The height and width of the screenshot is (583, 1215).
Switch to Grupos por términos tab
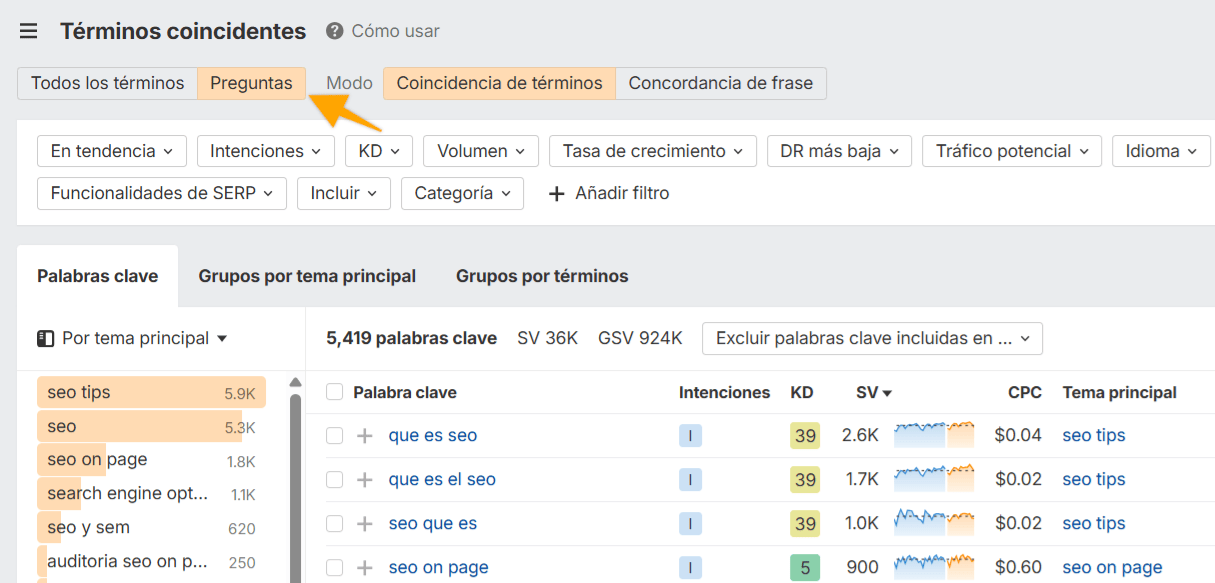coord(542,277)
